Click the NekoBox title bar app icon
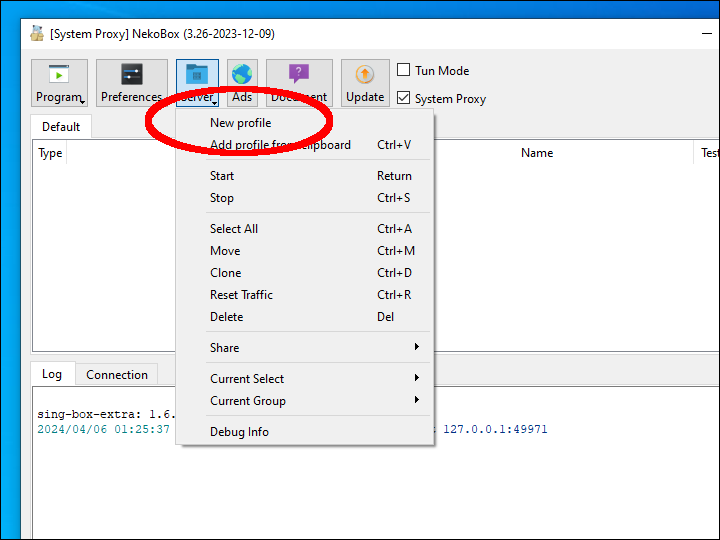 37,33
